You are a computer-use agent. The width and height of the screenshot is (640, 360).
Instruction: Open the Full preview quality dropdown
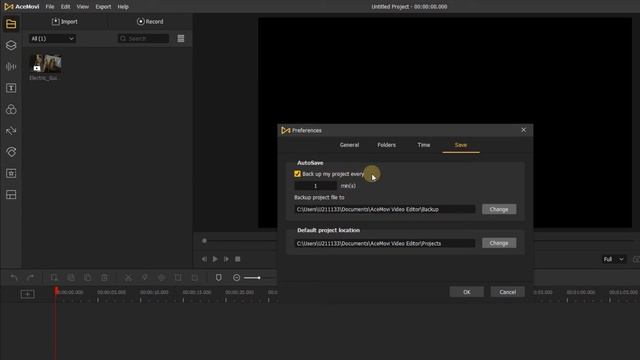[613, 259]
